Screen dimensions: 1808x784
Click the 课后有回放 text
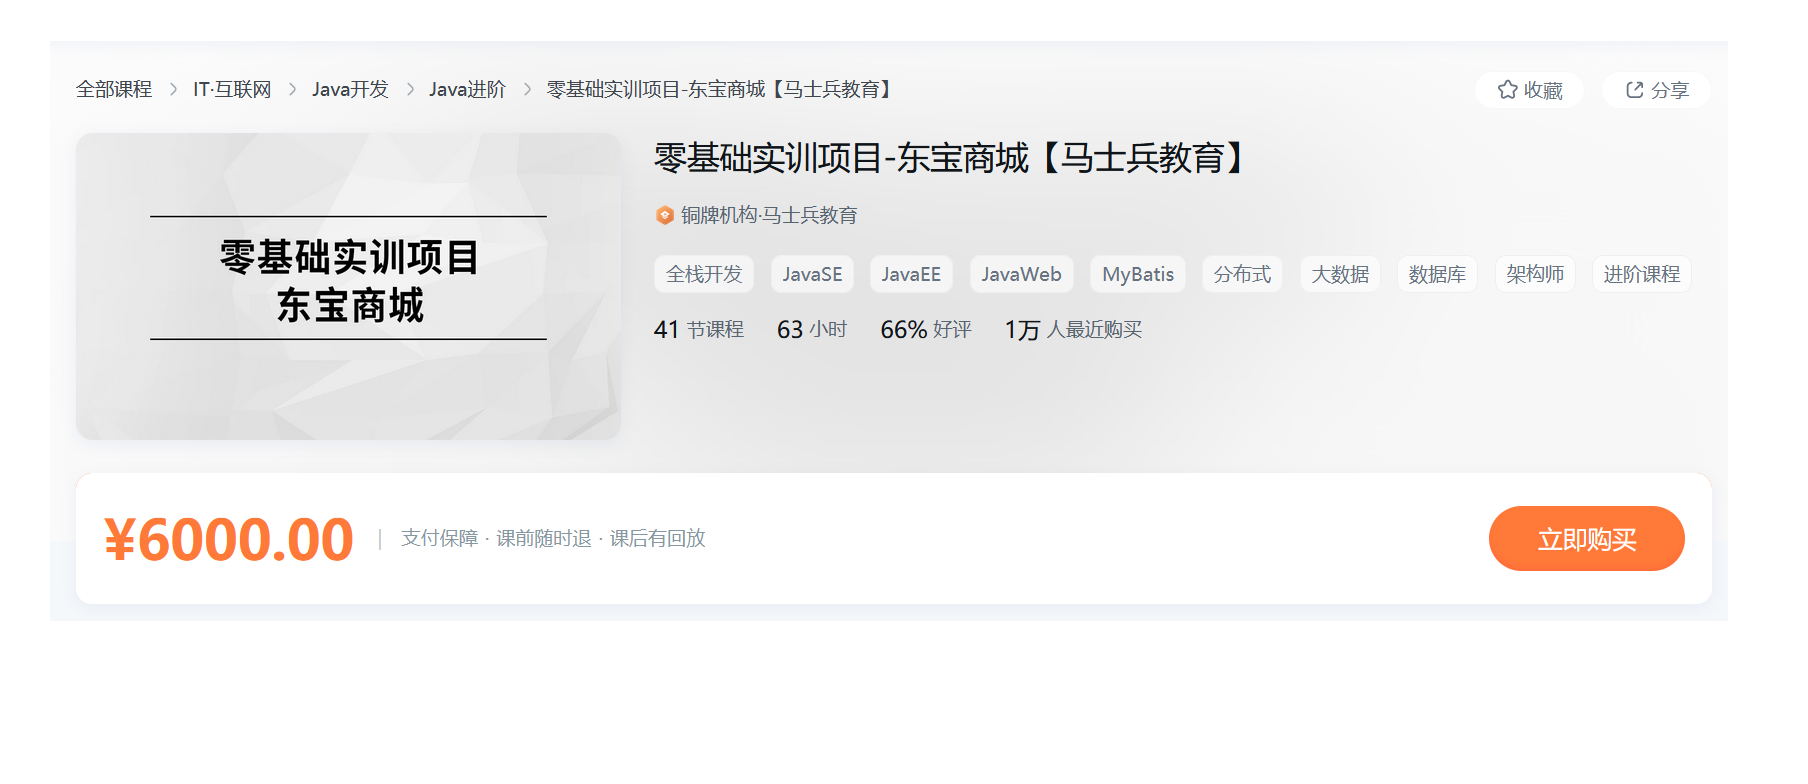click(x=658, y=538)
